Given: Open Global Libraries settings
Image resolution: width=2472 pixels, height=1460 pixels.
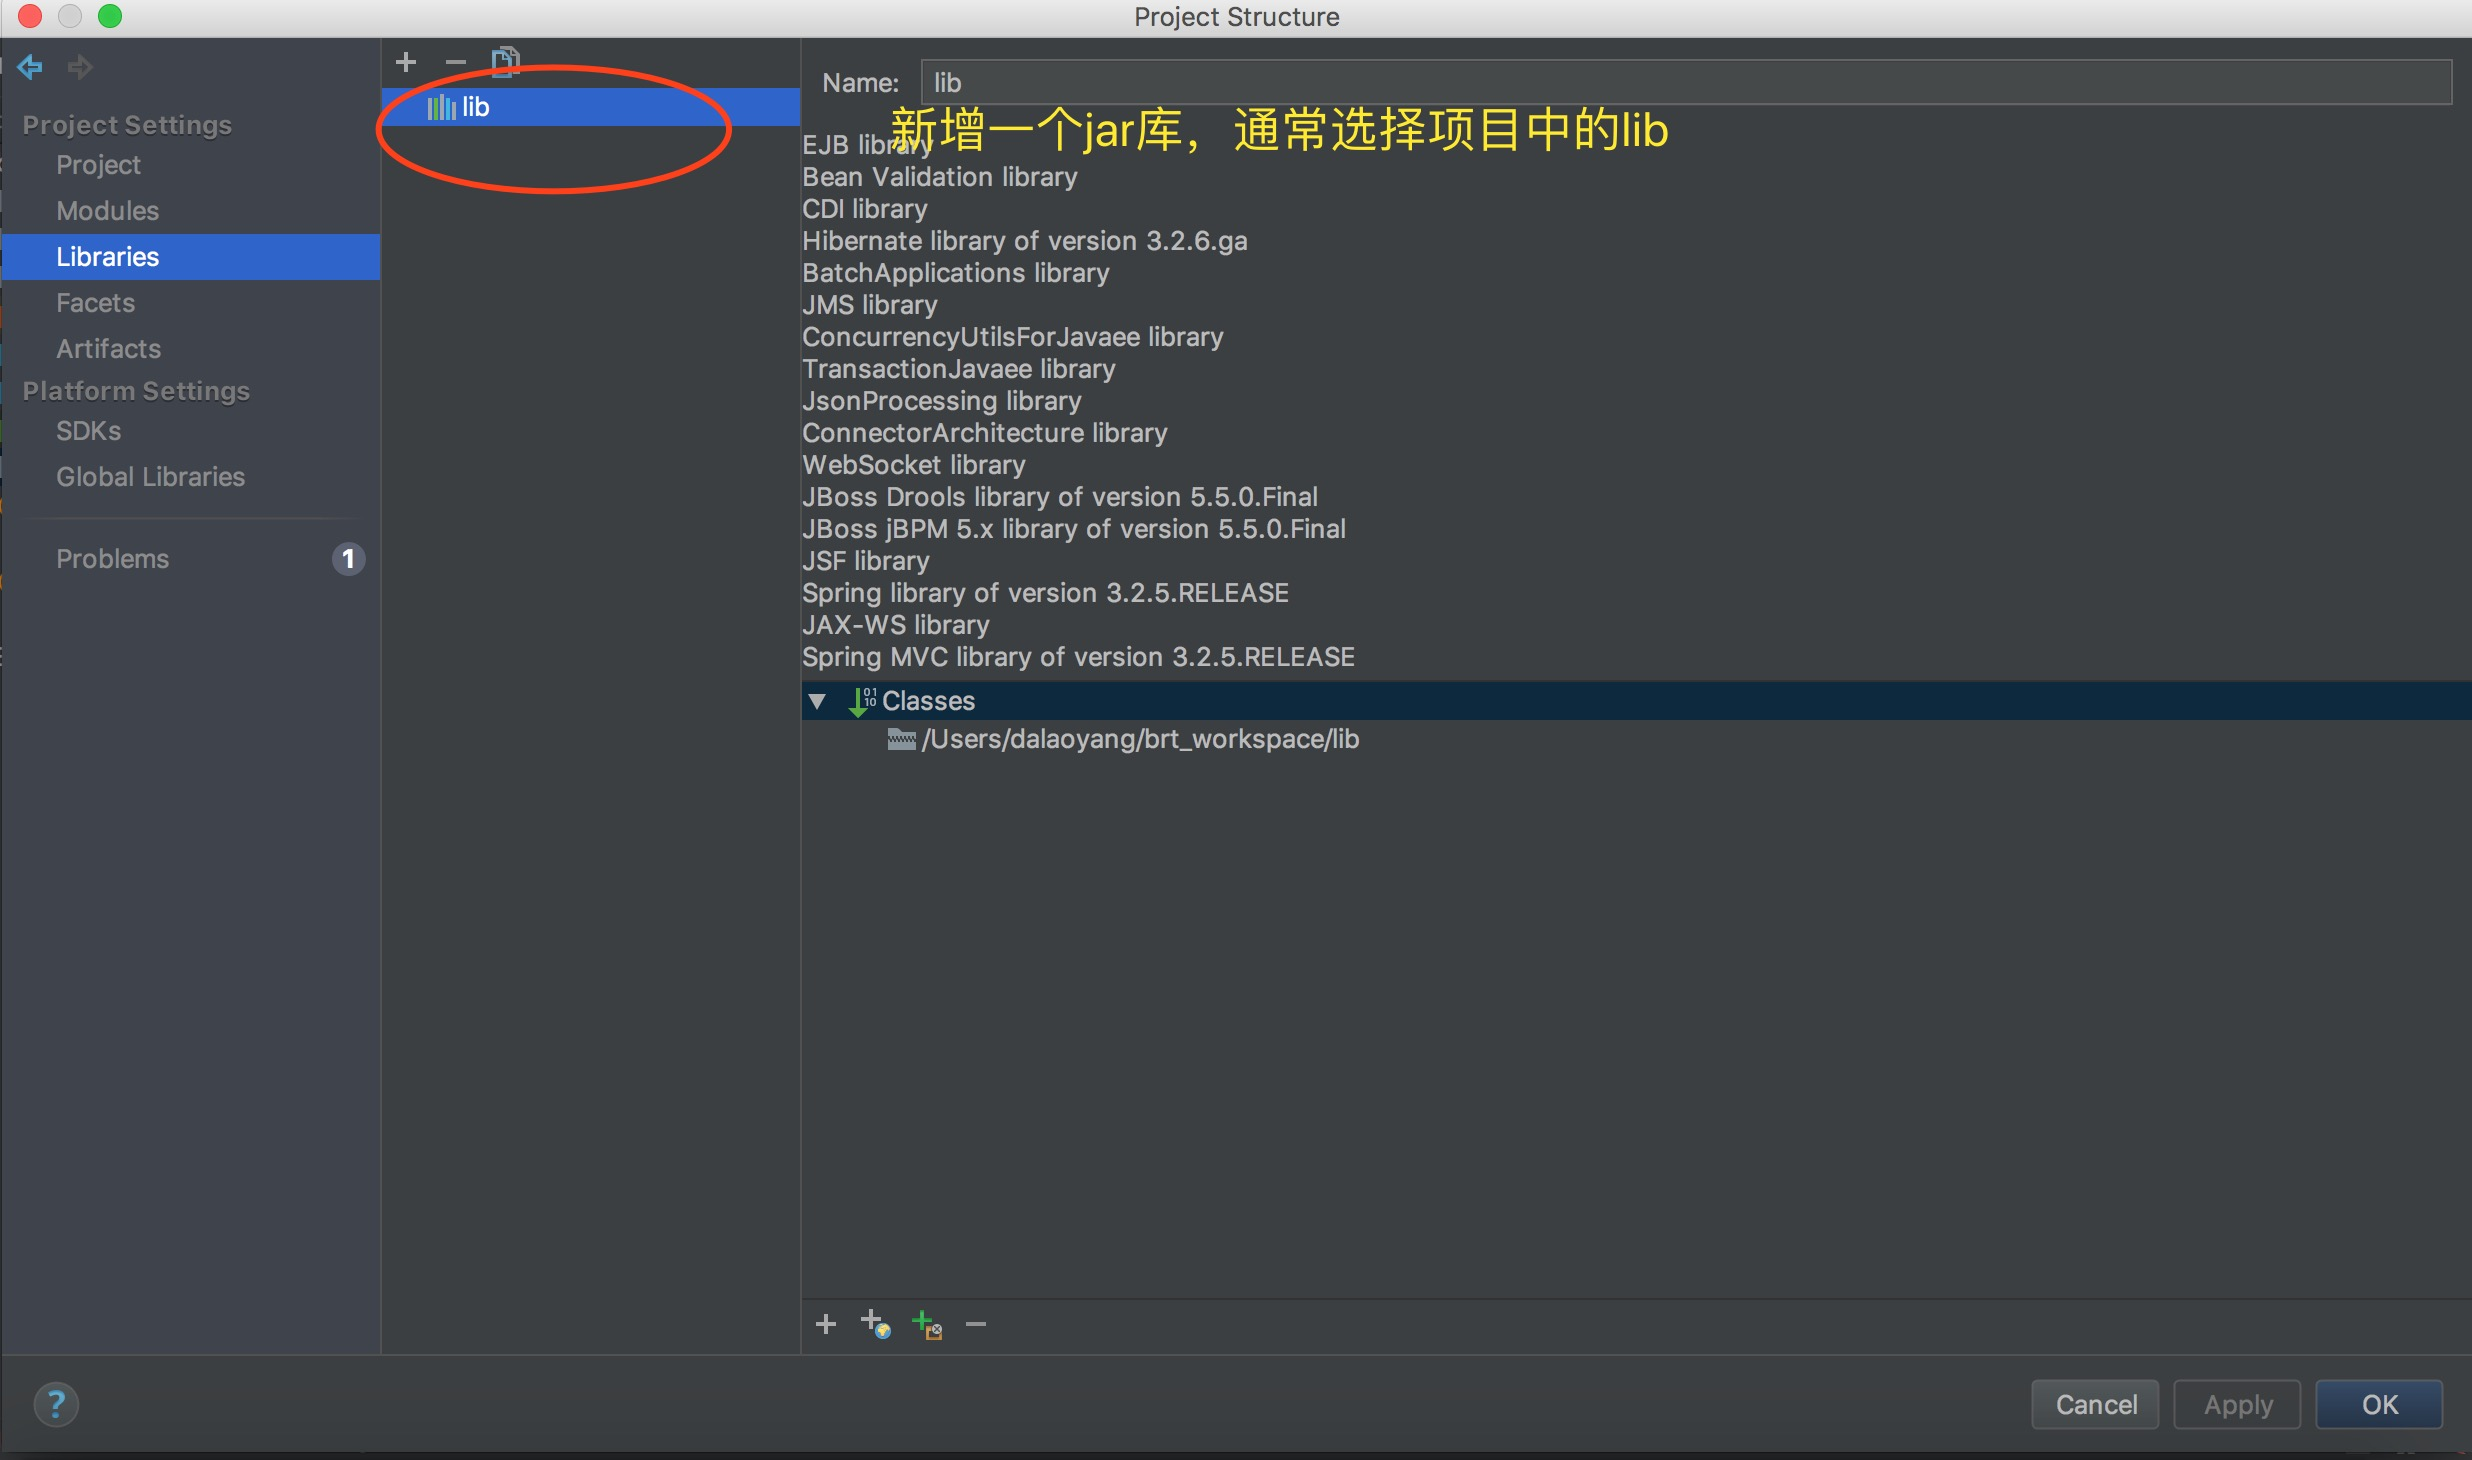Looking at the screenshot, I should (149, 477).
